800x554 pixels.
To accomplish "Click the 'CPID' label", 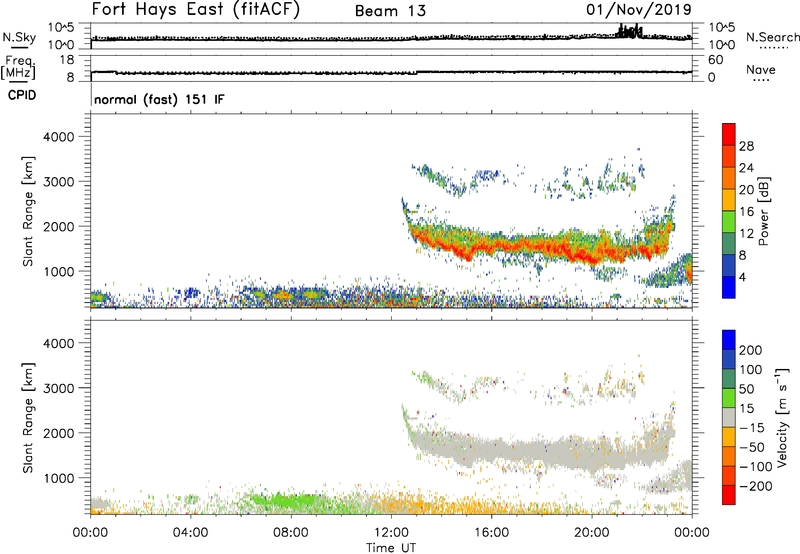I will coord(22,95).
